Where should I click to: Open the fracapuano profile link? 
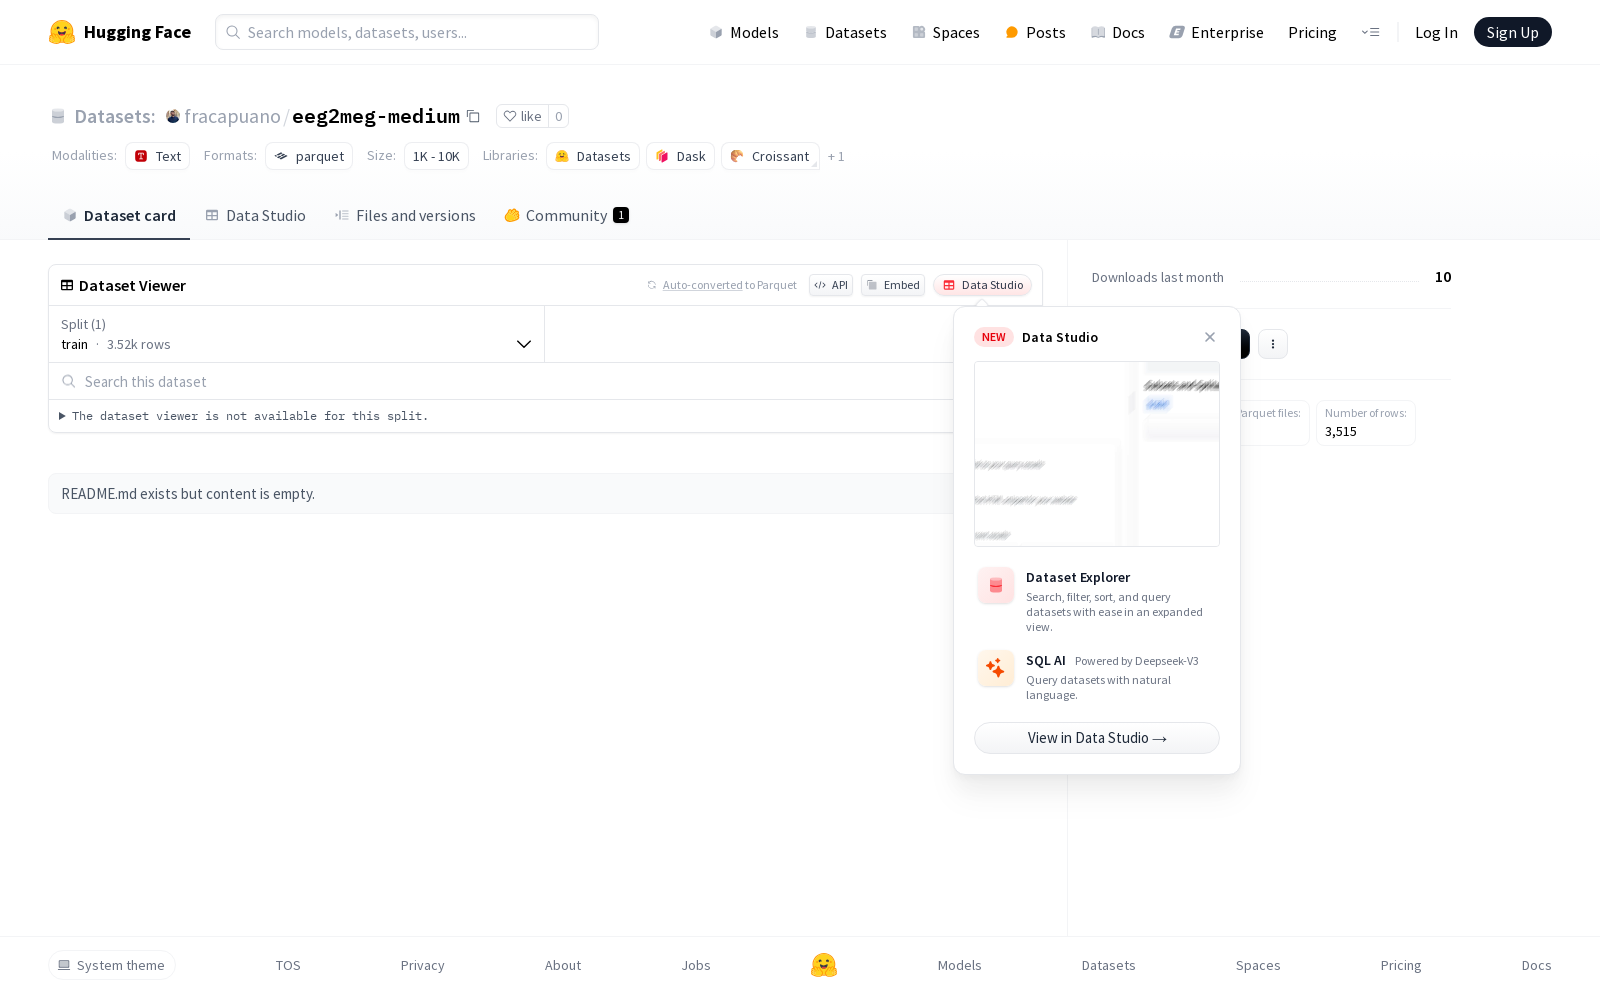(232, 116)
